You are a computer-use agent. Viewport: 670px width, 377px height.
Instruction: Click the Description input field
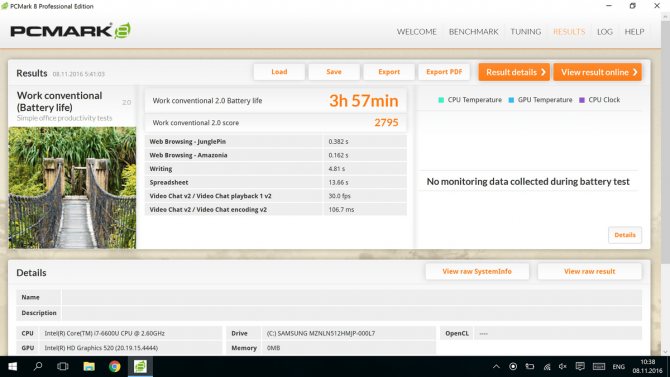(x=352, y=313)
